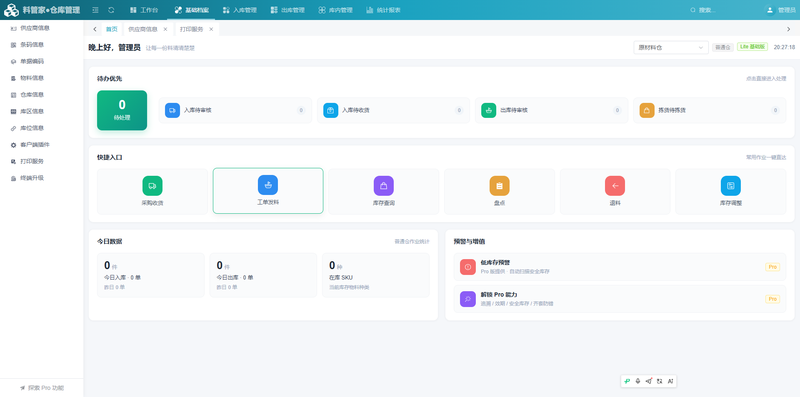
Task: Click green first icon in floating toolbar
Action: (x=627, y=381)
